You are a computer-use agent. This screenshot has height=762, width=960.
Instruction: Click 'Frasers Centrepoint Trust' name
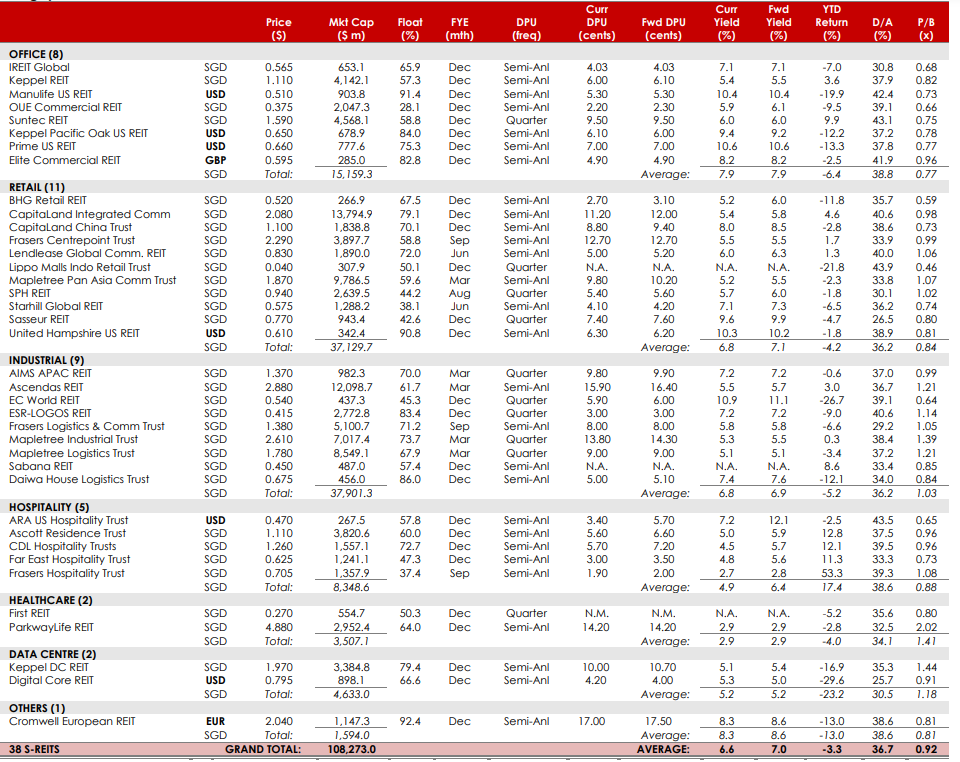coord(72,240)
